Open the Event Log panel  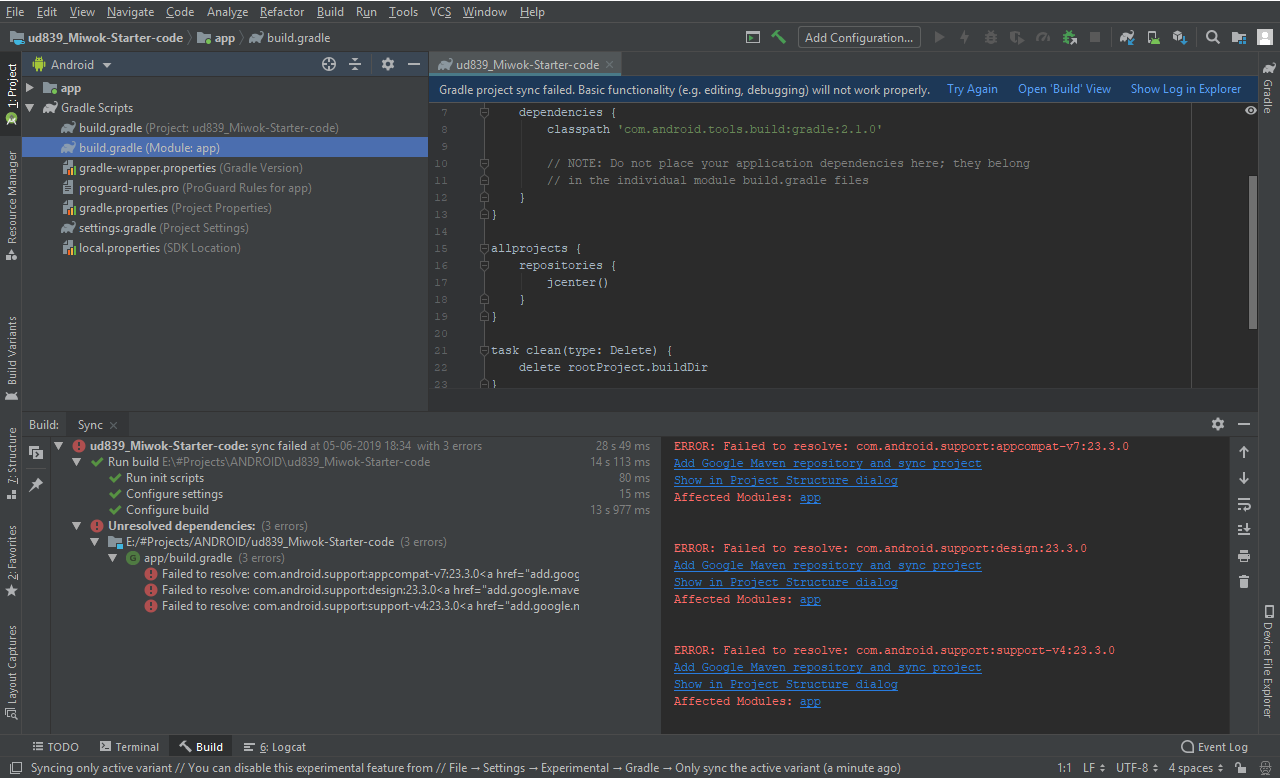[1214, 747]
